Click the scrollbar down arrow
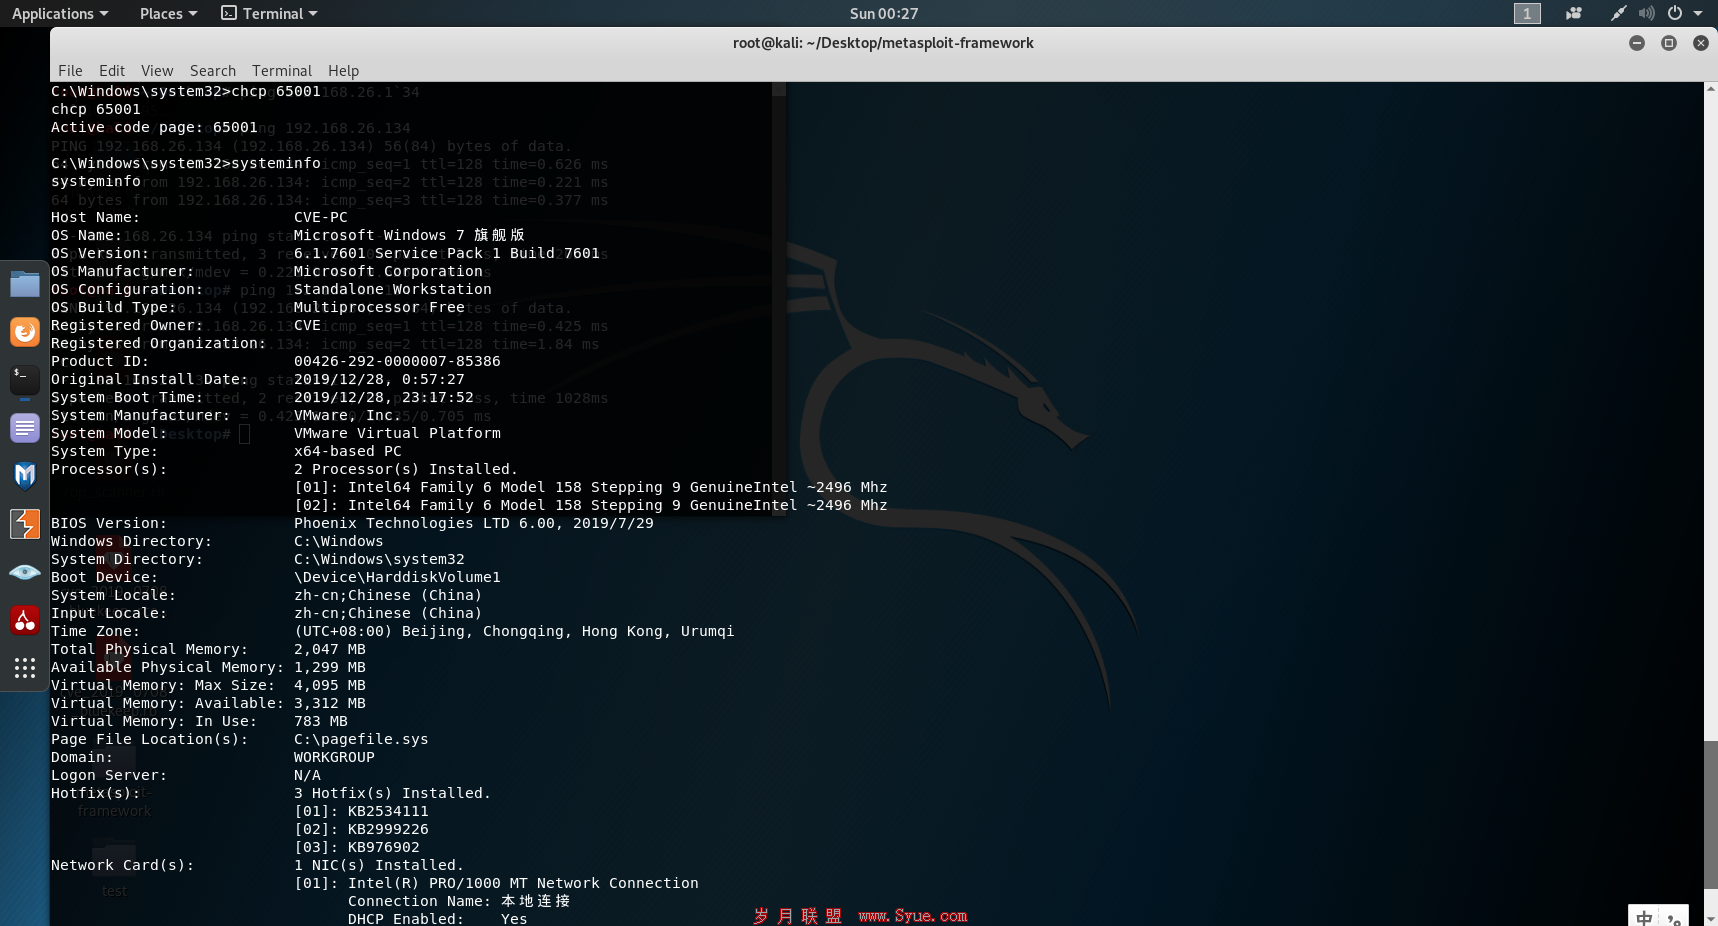 1711,918
